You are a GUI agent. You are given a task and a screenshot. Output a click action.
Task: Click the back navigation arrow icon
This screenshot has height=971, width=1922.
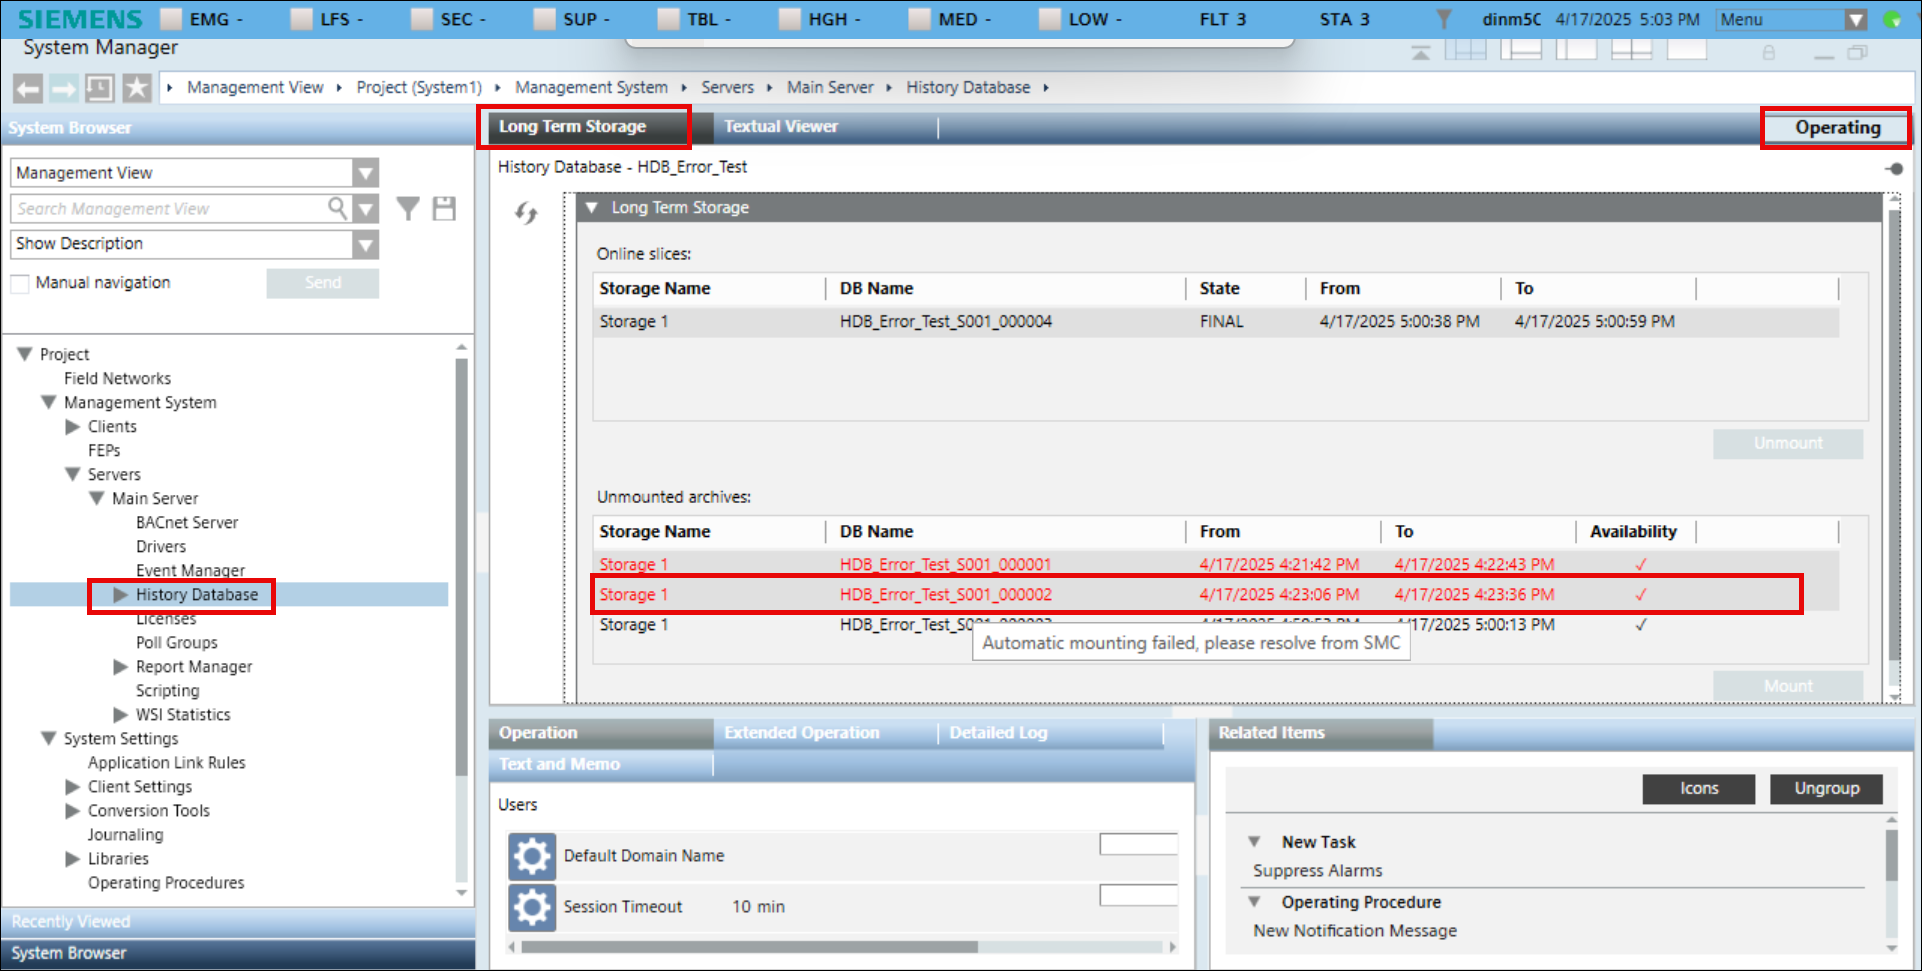point(28,89)
